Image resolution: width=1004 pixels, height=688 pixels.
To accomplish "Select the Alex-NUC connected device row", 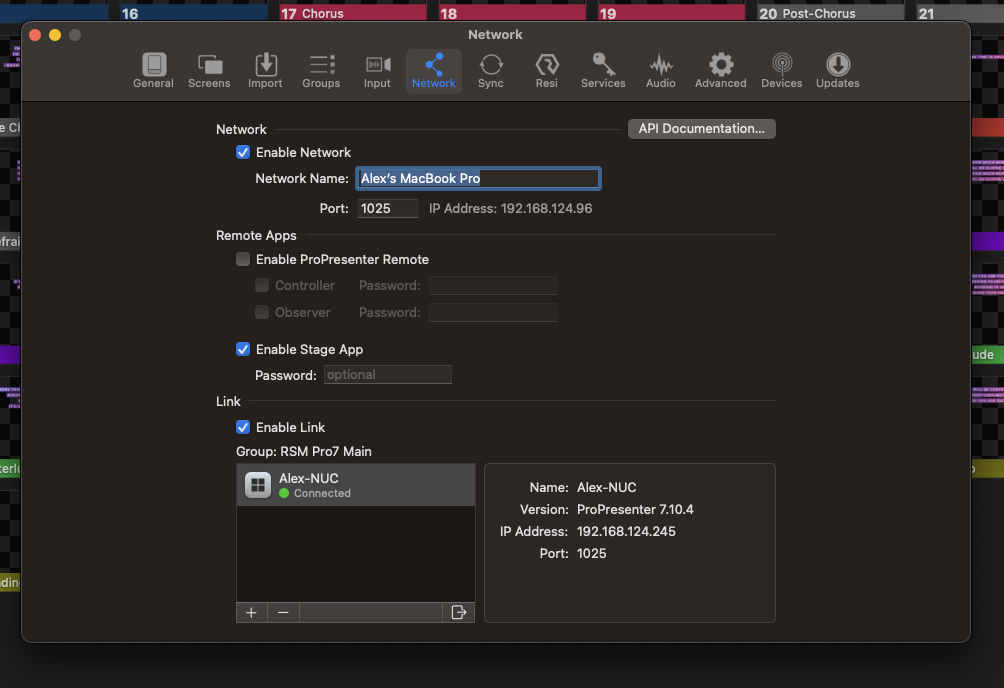I will click(356, 485).
